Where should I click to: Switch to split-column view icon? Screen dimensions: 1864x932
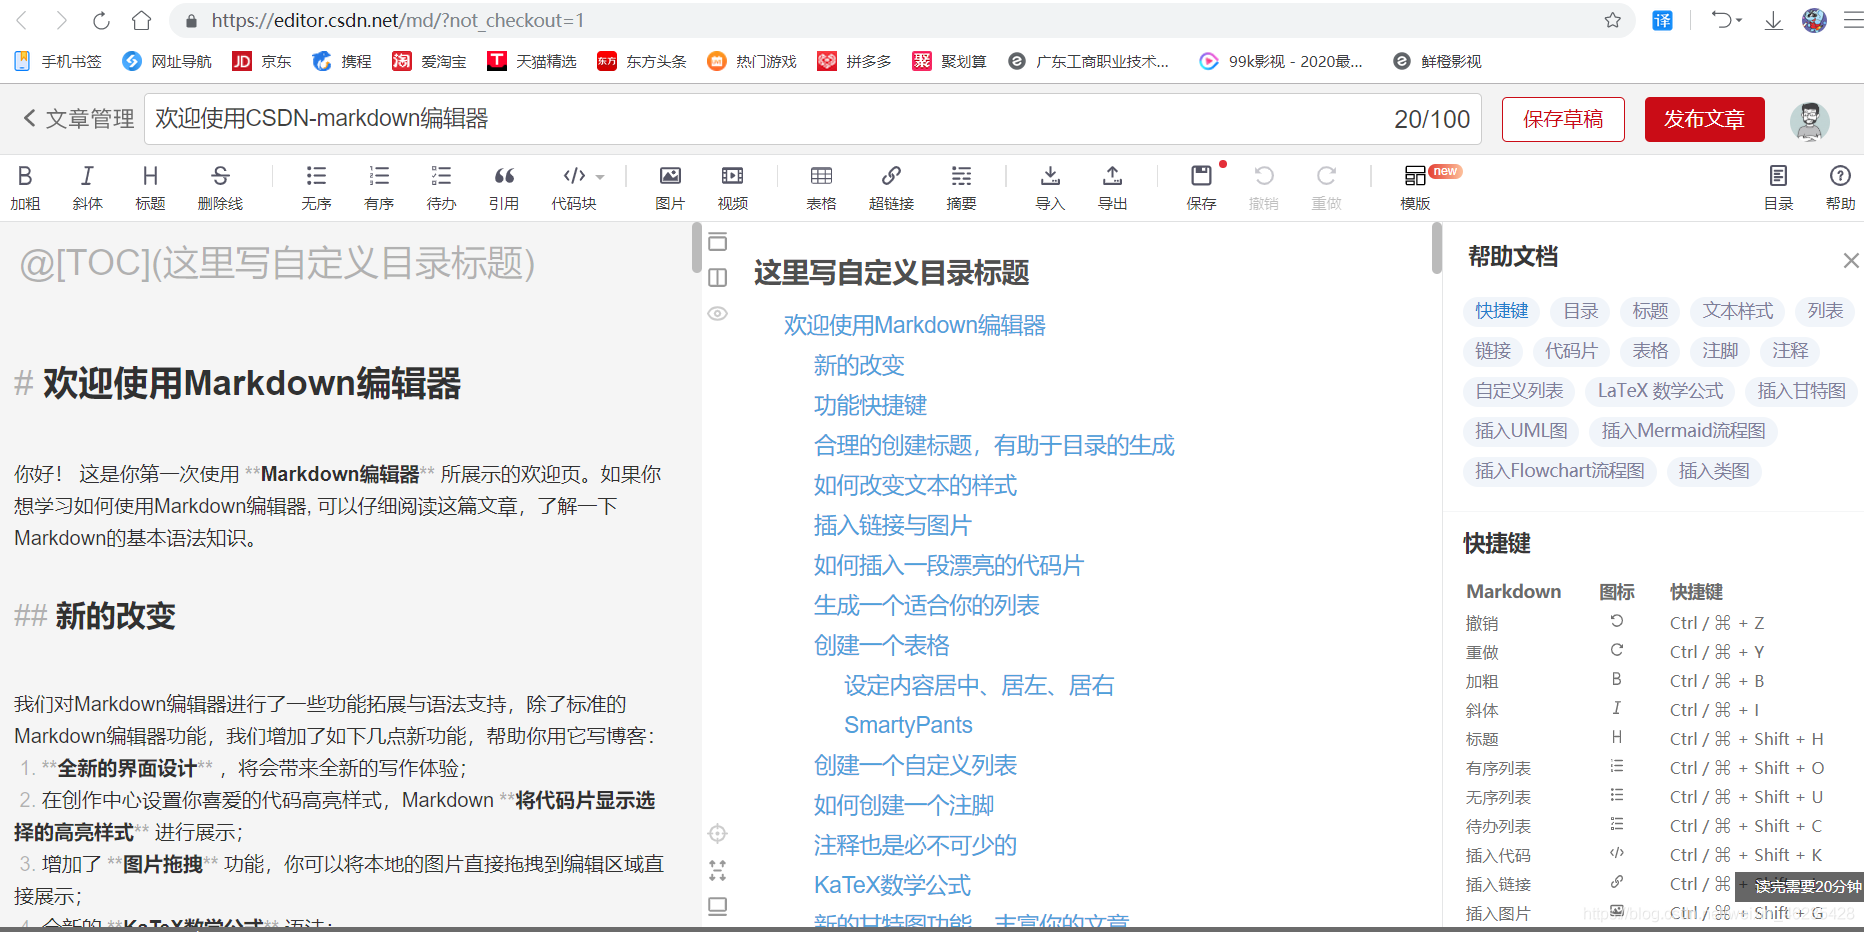click(x=717, y=277)
